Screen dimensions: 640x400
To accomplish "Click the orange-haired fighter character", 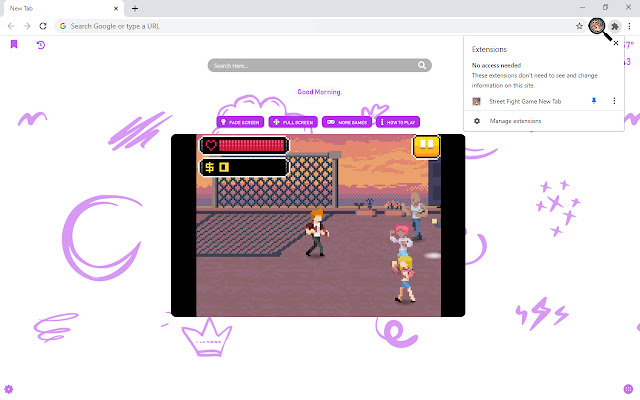I will pos(316,232).
